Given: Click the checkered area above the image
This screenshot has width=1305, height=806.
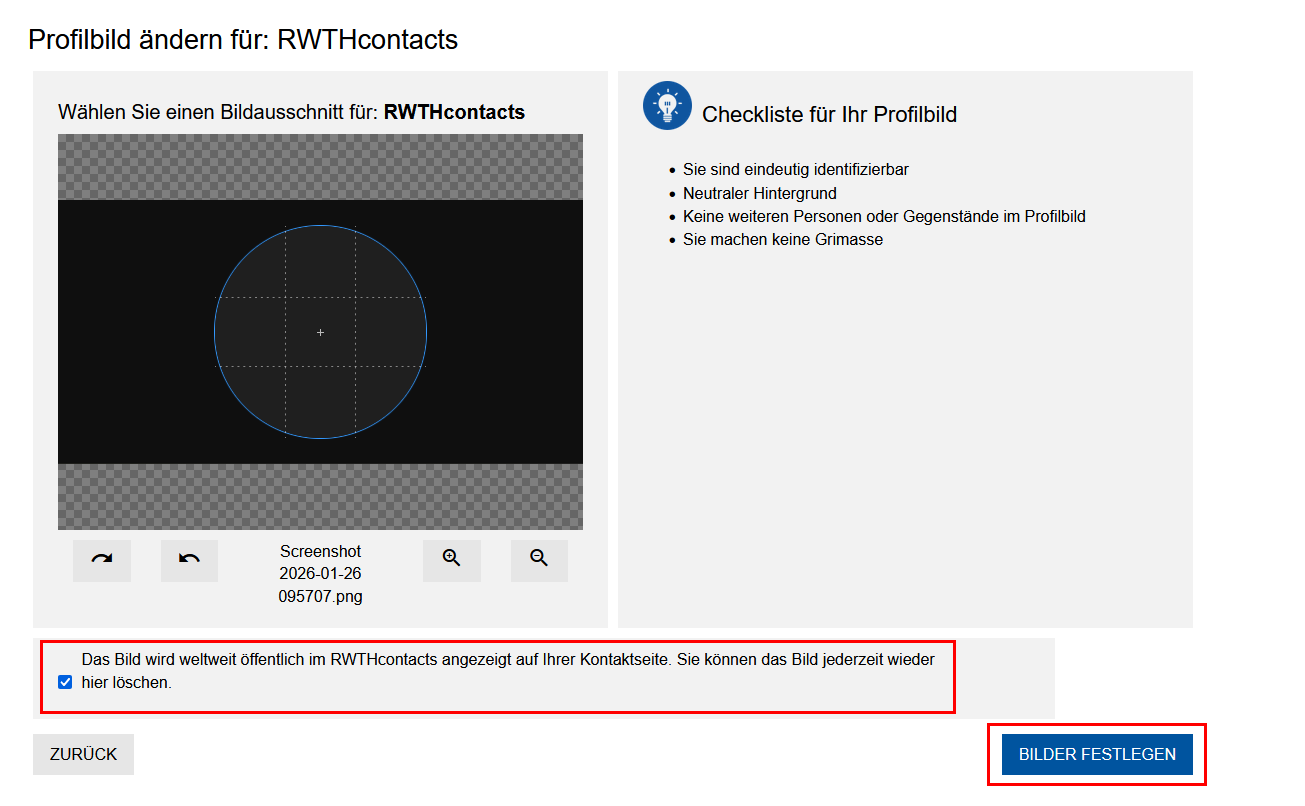Looking at the screenshot, I should coord(320,167).
